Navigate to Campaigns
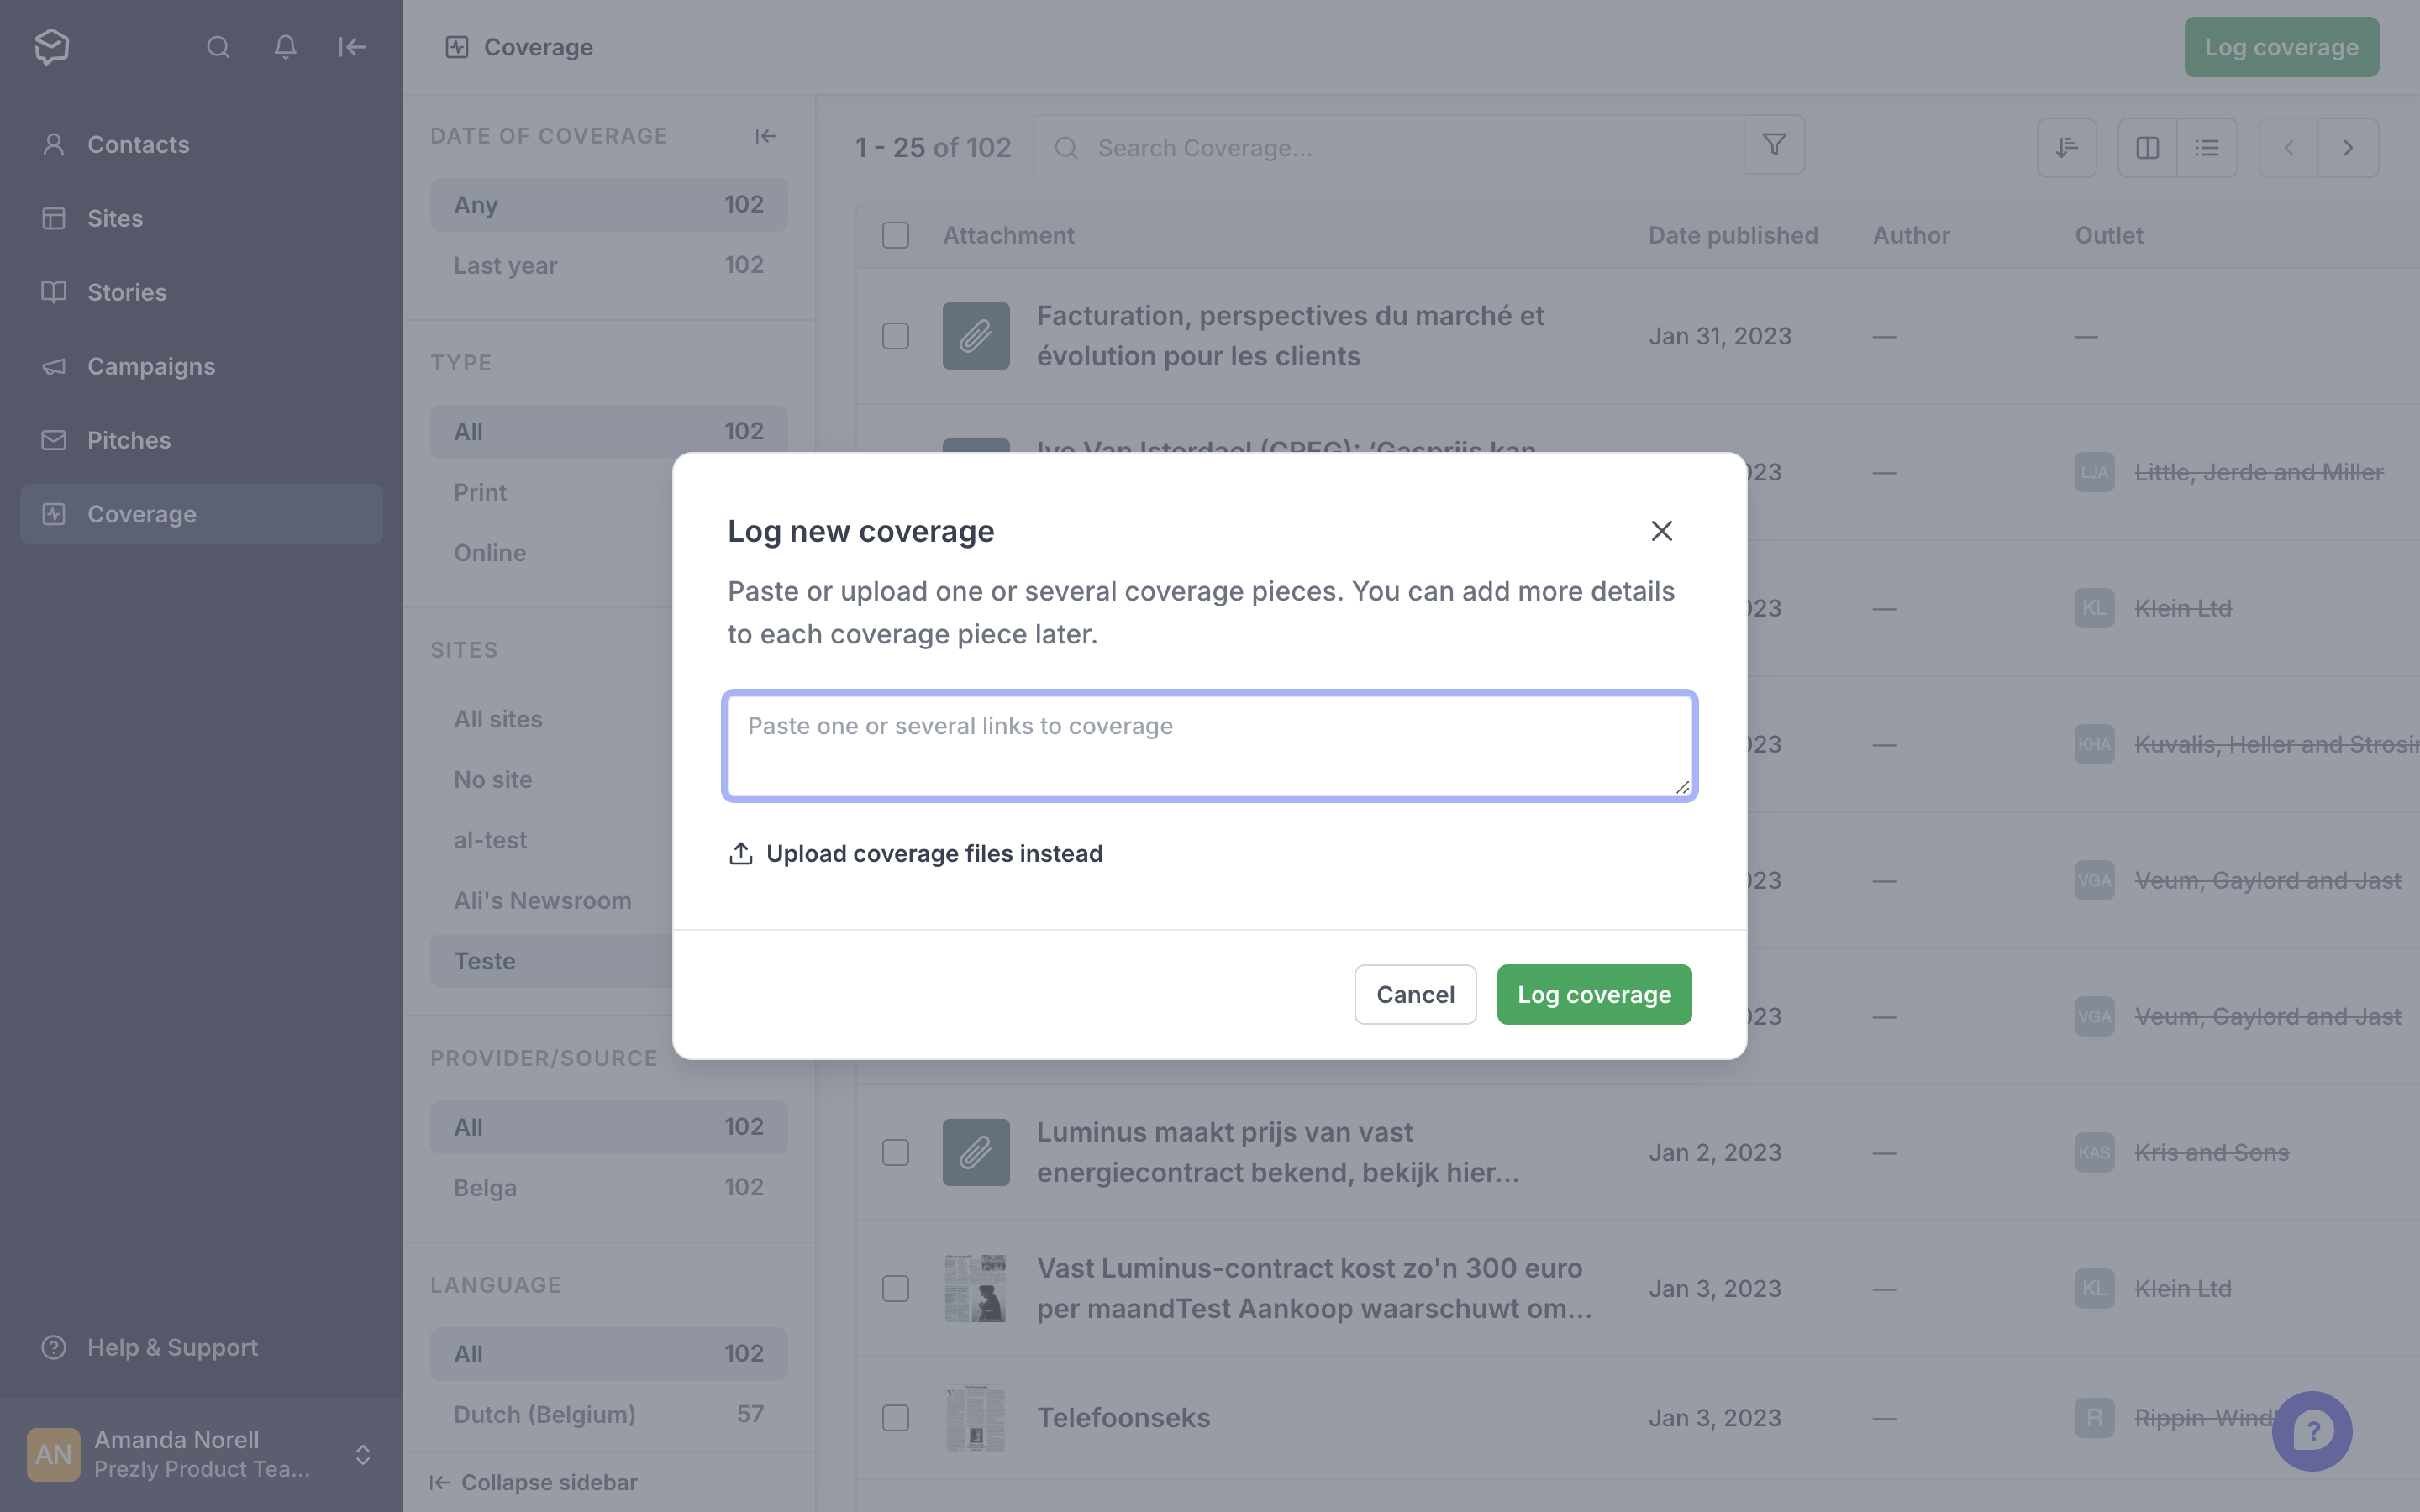This screenshot has height=1512, width=2420. [201, 366]
